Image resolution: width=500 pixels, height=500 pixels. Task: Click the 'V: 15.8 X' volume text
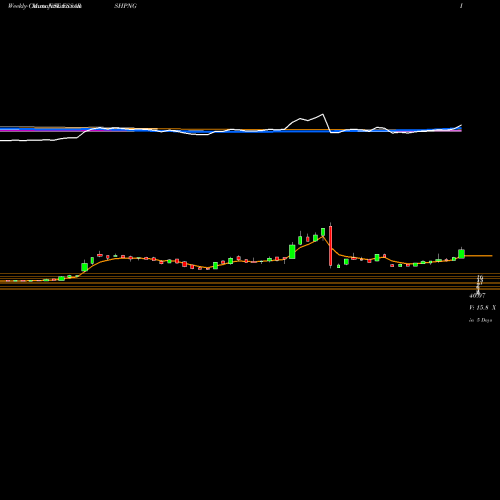[x=482, y=308]
